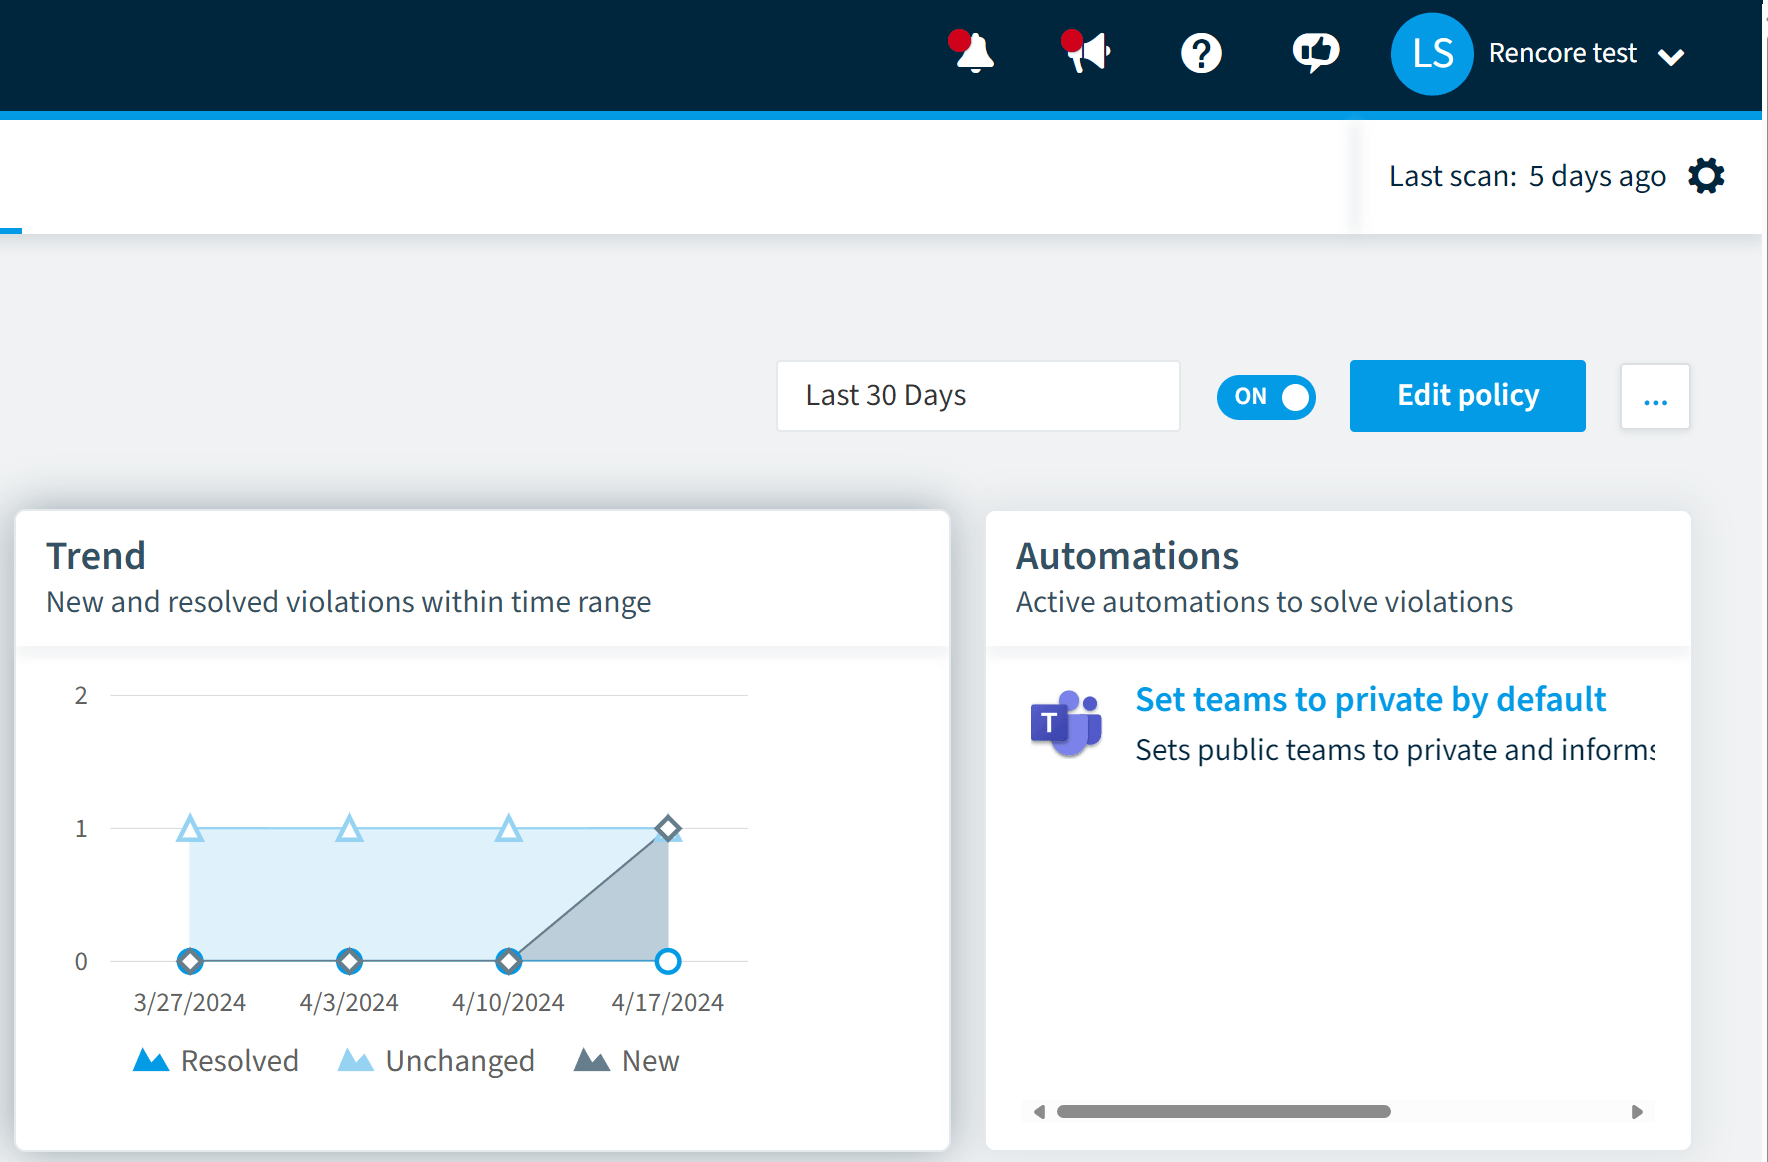Viewport: 1768px width, 1162px height.
Task: Click the Automations horizontal scrollbar thumb
Action: [x=1223, y=1112]
